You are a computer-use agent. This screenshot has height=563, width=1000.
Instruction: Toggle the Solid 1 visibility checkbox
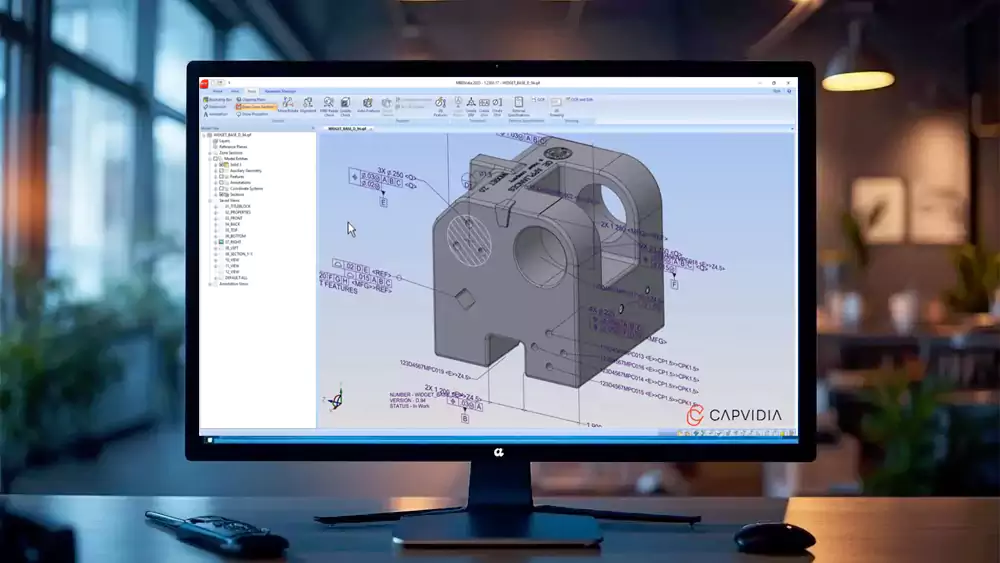(x=221, y=165)
